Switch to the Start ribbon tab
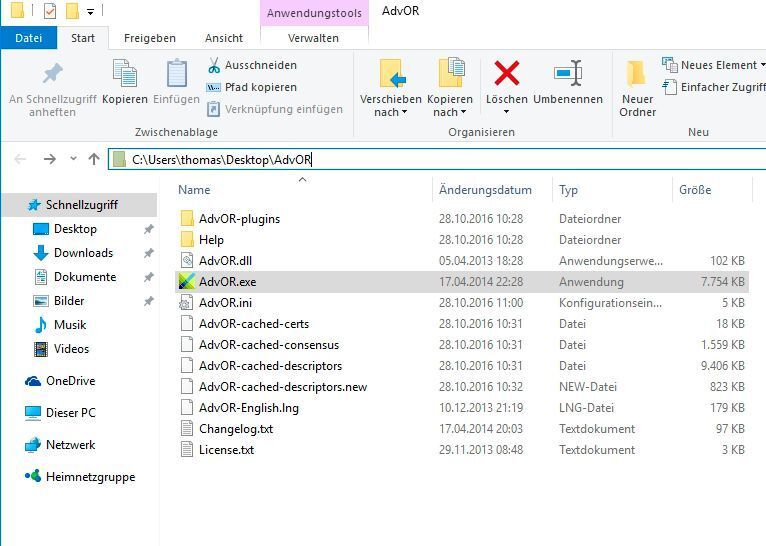Image resolution: width=766 pixels, height=546 pixels. click(83, 38)
